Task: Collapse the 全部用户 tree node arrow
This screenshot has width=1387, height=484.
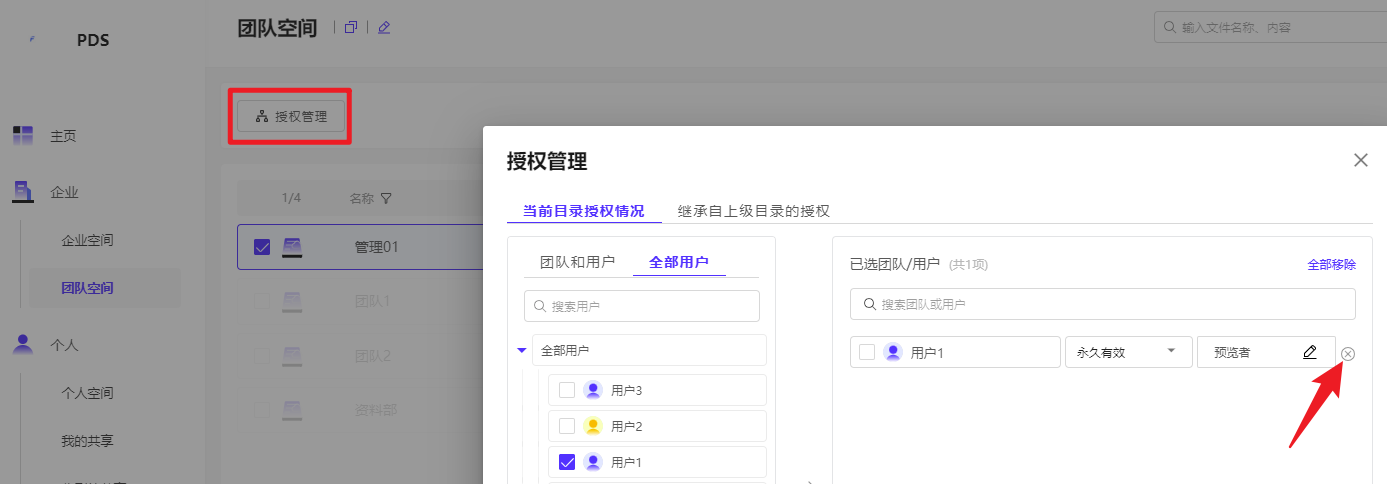Action: click(x=521, y=350)
